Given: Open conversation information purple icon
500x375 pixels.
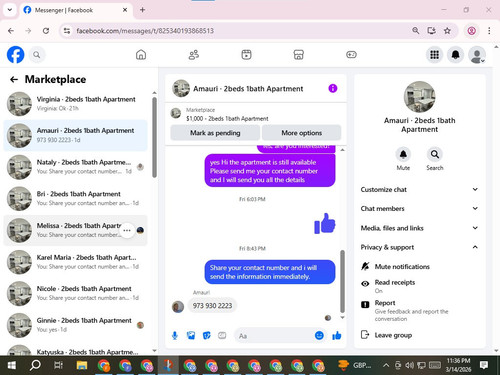Looking at the screenshot, I should (333, 88).
